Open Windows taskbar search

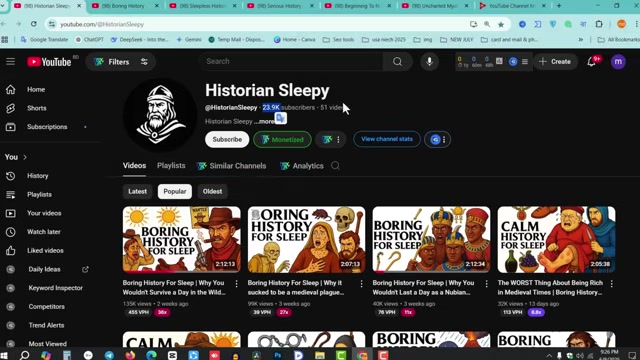[24, 355]
